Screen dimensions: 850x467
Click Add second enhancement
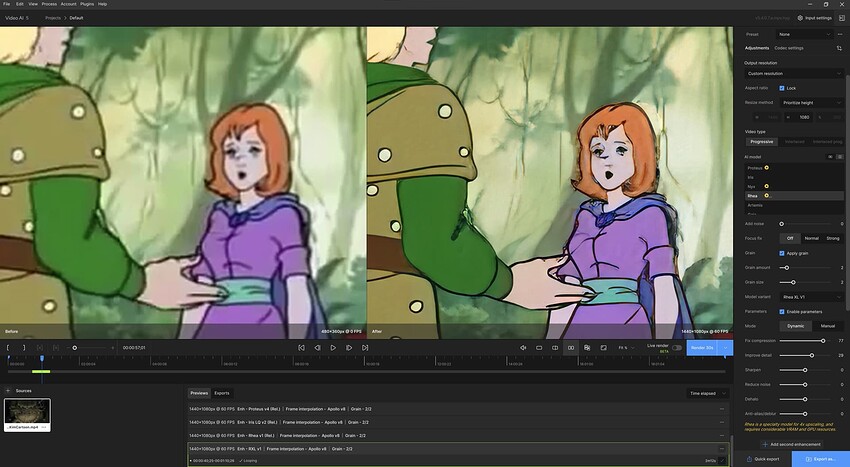(x=791, y=444)
